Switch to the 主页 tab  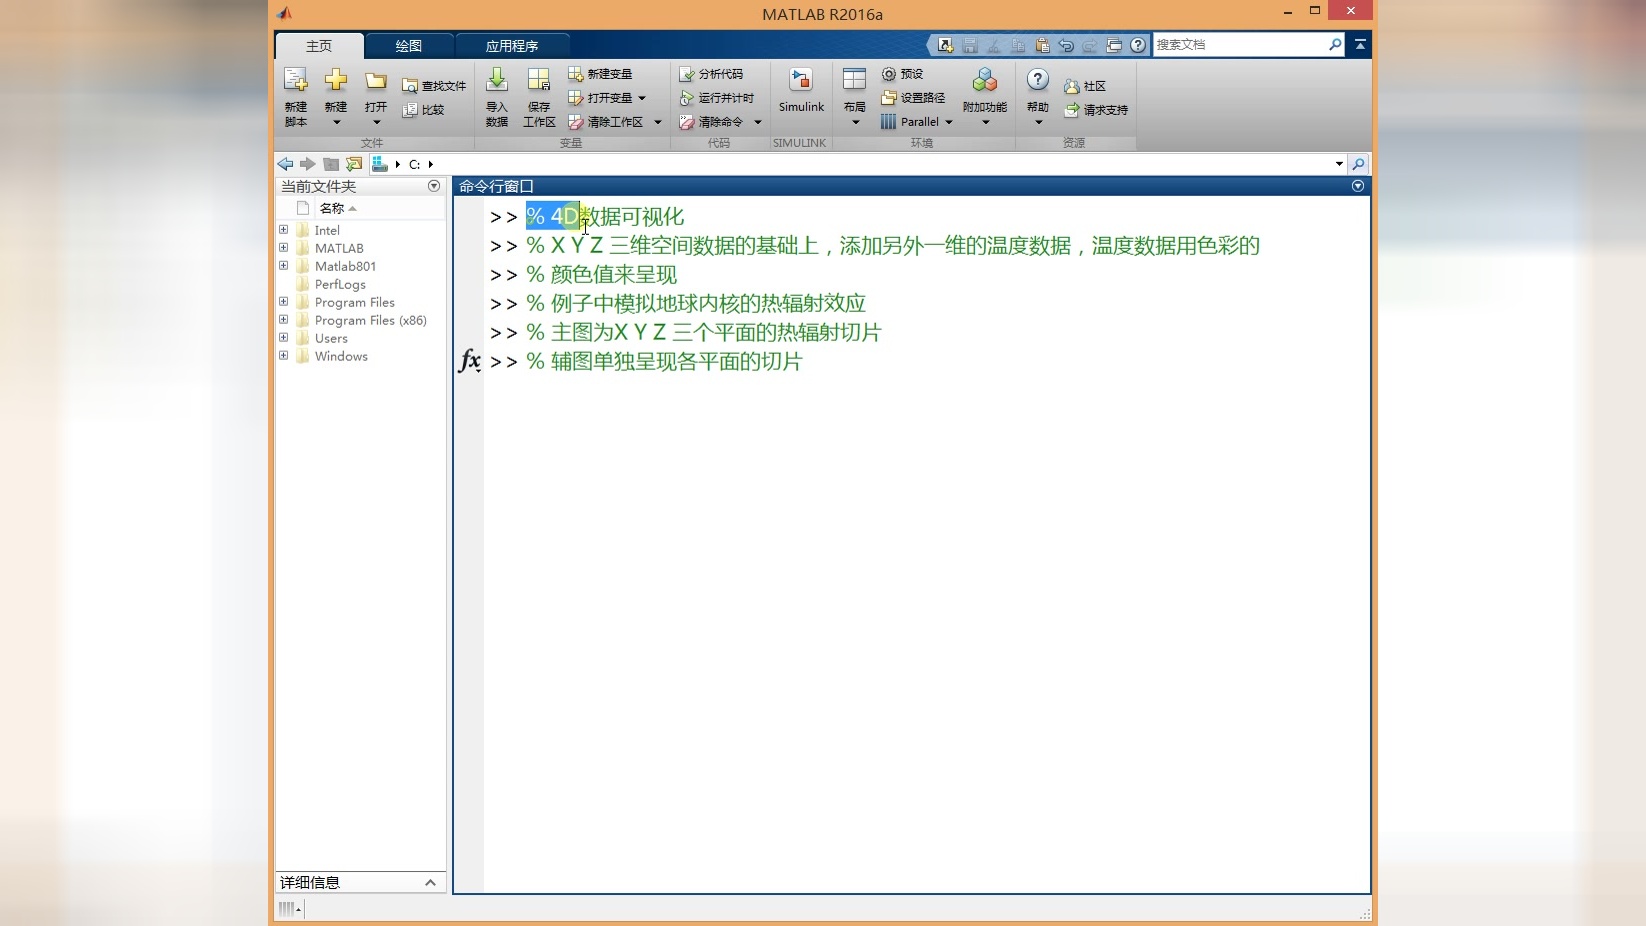319,46
